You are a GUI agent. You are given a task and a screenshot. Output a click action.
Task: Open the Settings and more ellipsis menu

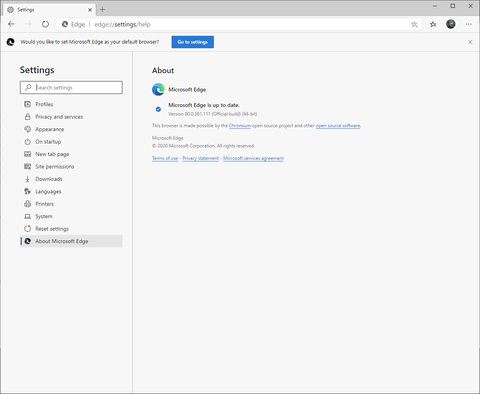tap(469, 24)
